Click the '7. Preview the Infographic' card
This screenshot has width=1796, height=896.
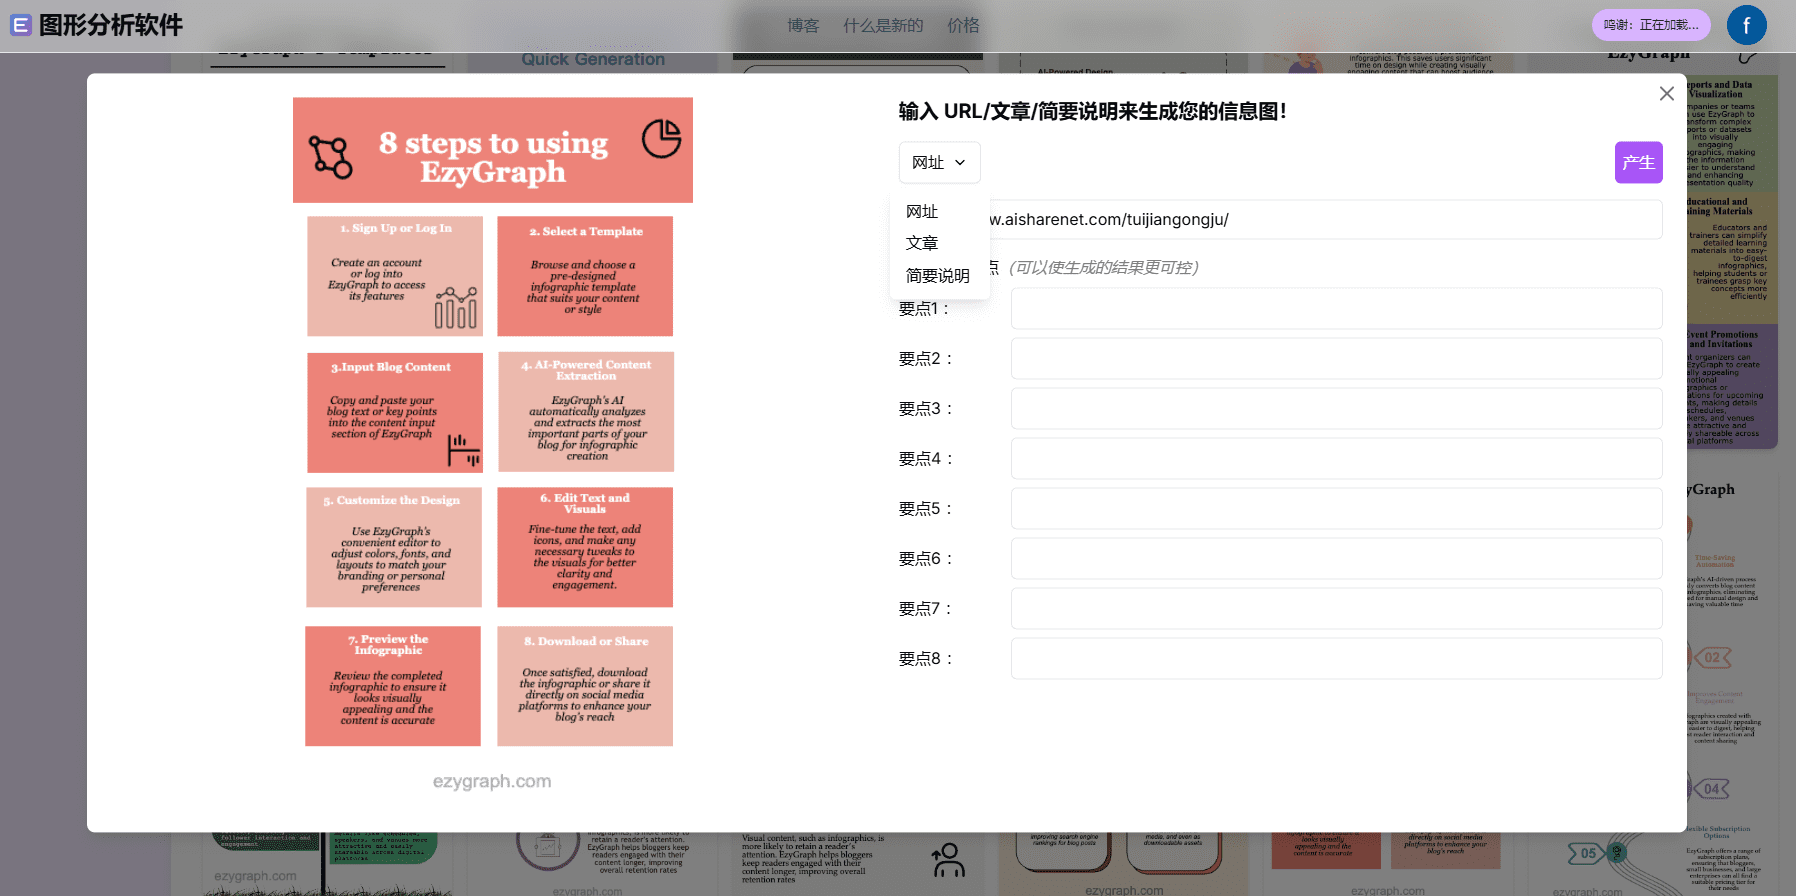[393, 686]
